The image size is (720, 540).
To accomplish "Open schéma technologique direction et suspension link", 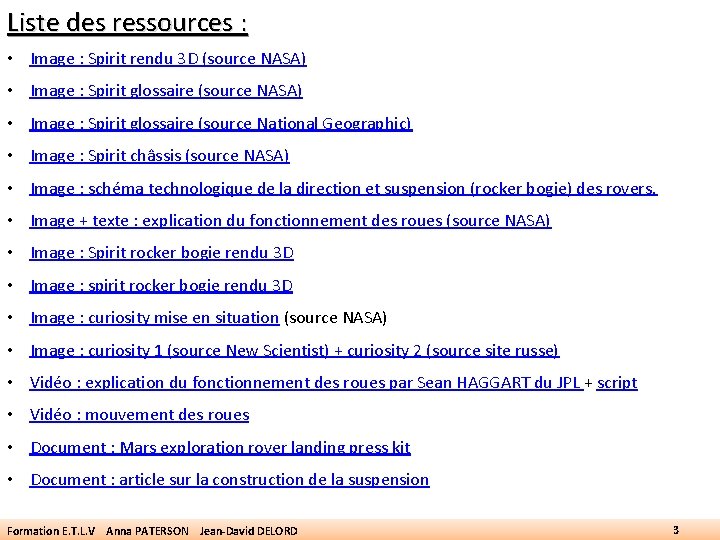I will (343, 188).
